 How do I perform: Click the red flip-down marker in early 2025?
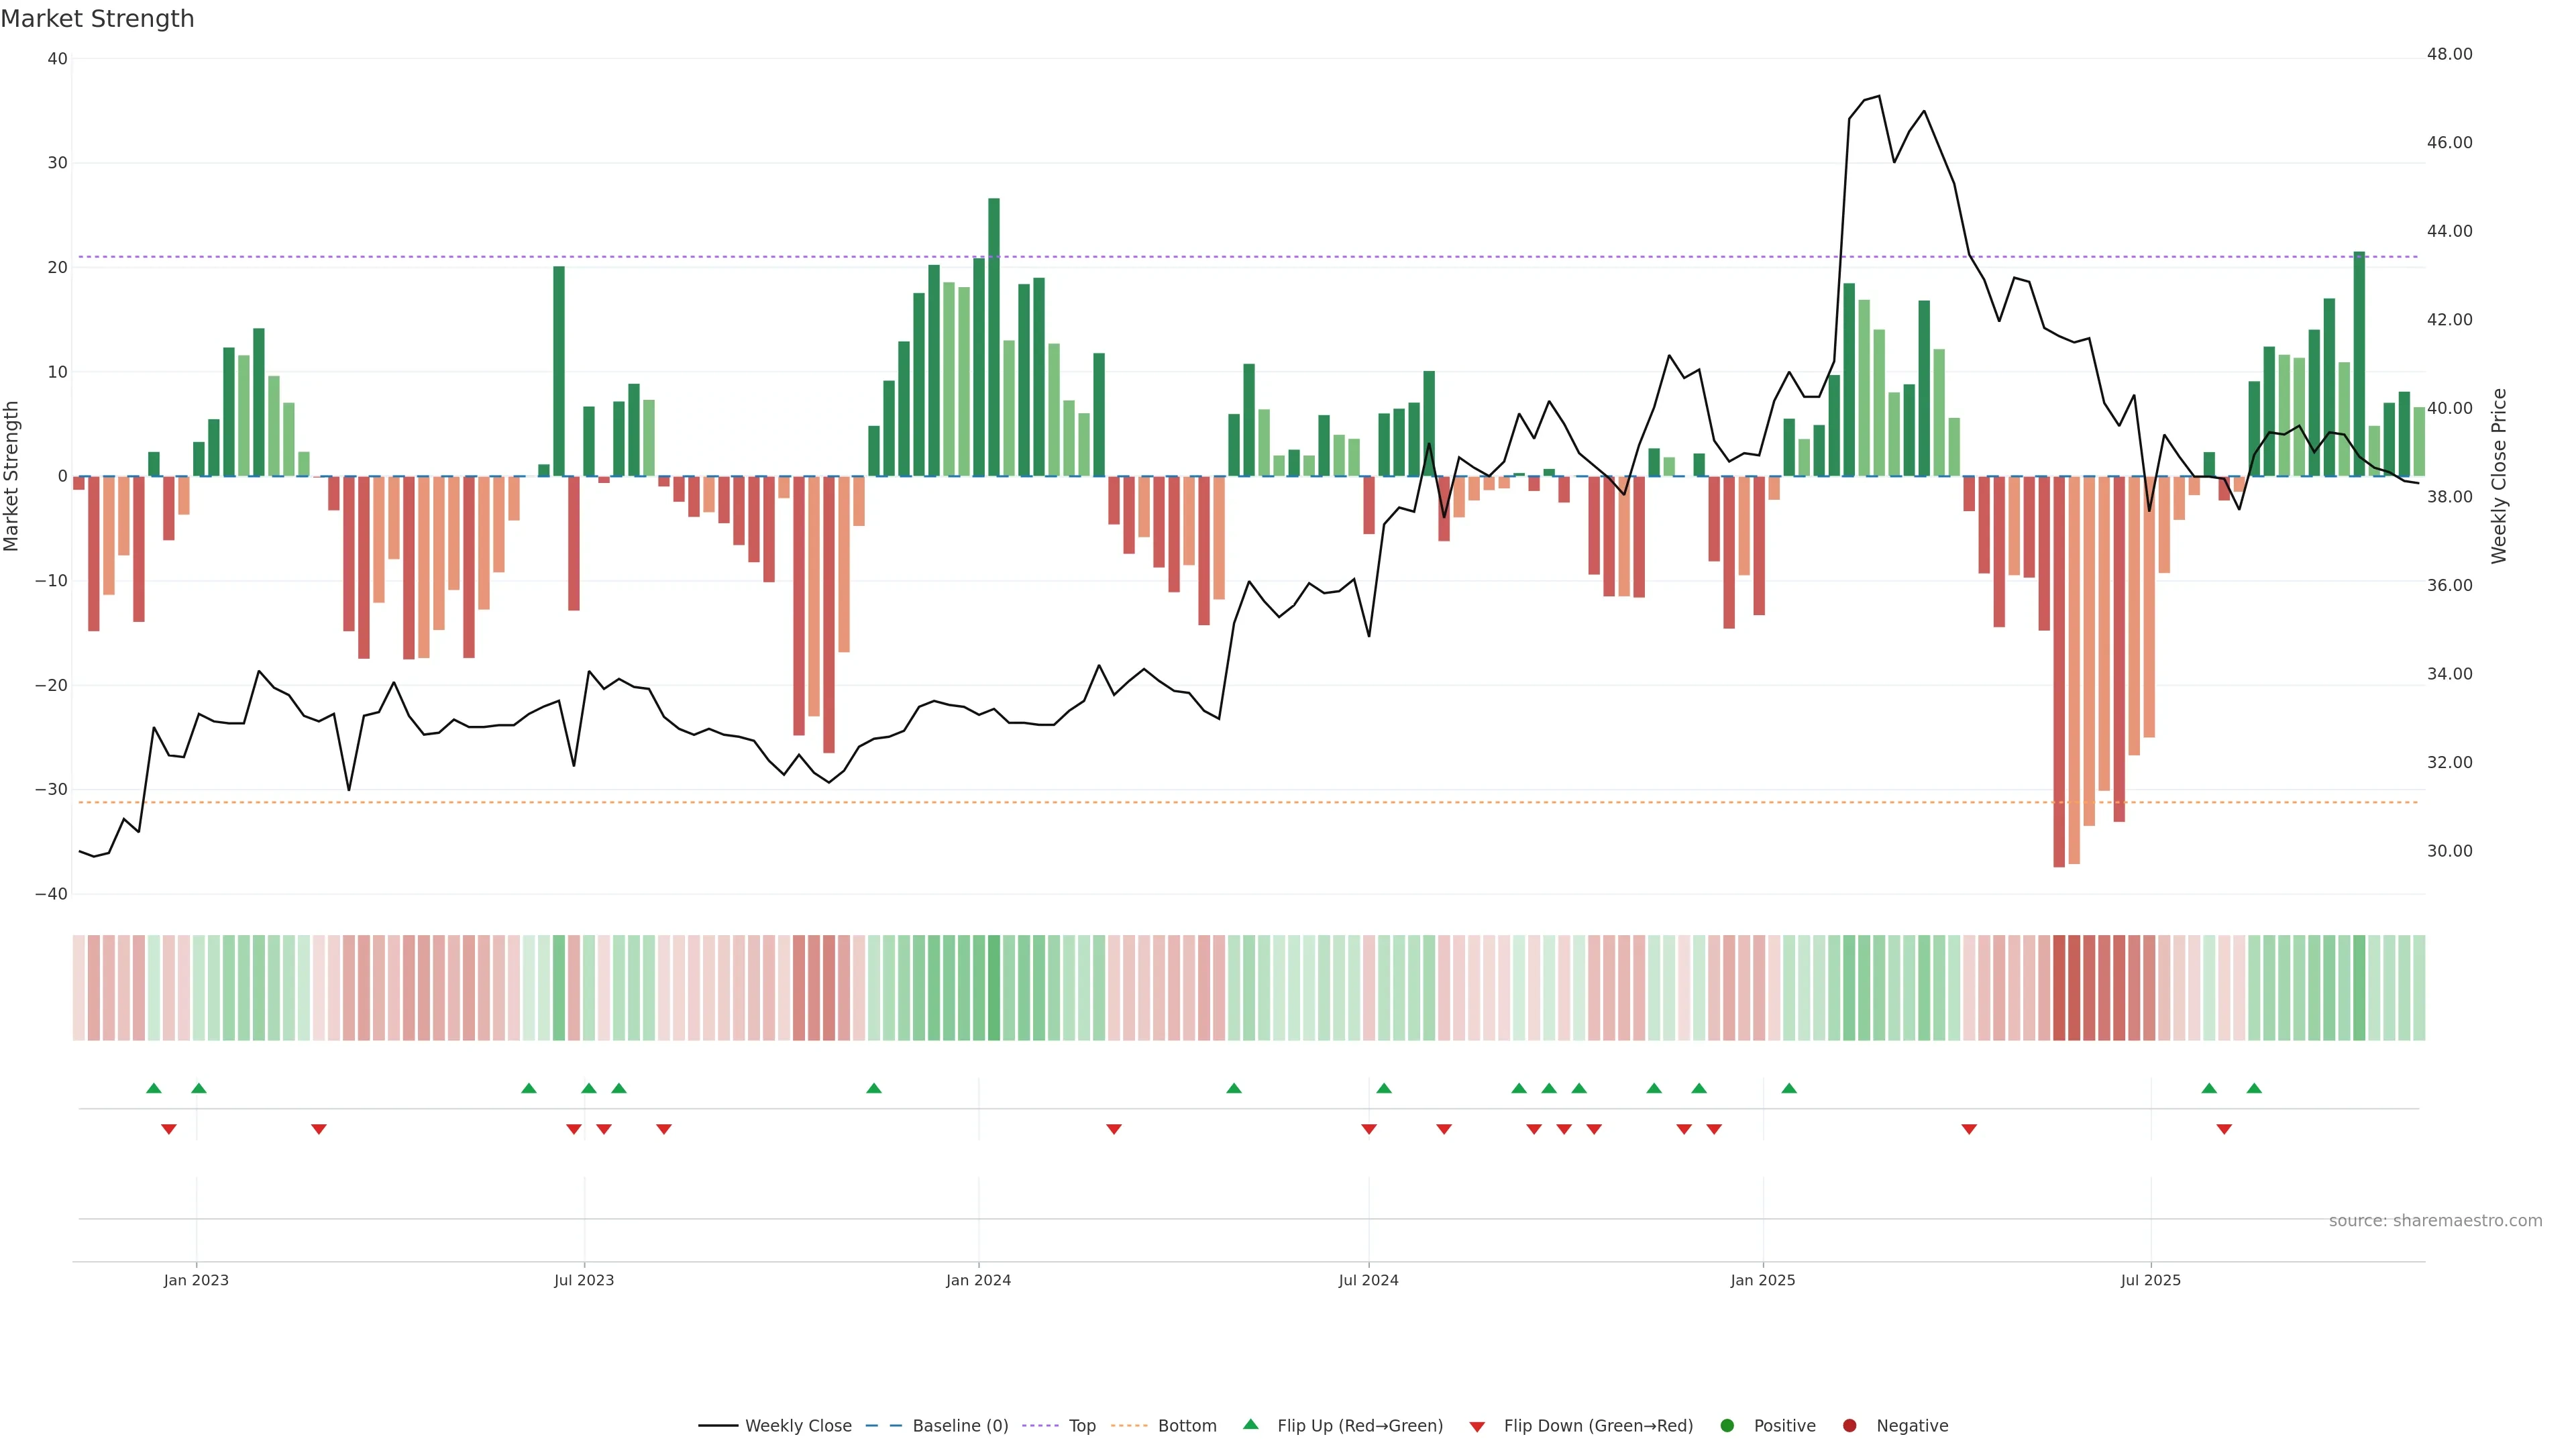[1969, 1129]
